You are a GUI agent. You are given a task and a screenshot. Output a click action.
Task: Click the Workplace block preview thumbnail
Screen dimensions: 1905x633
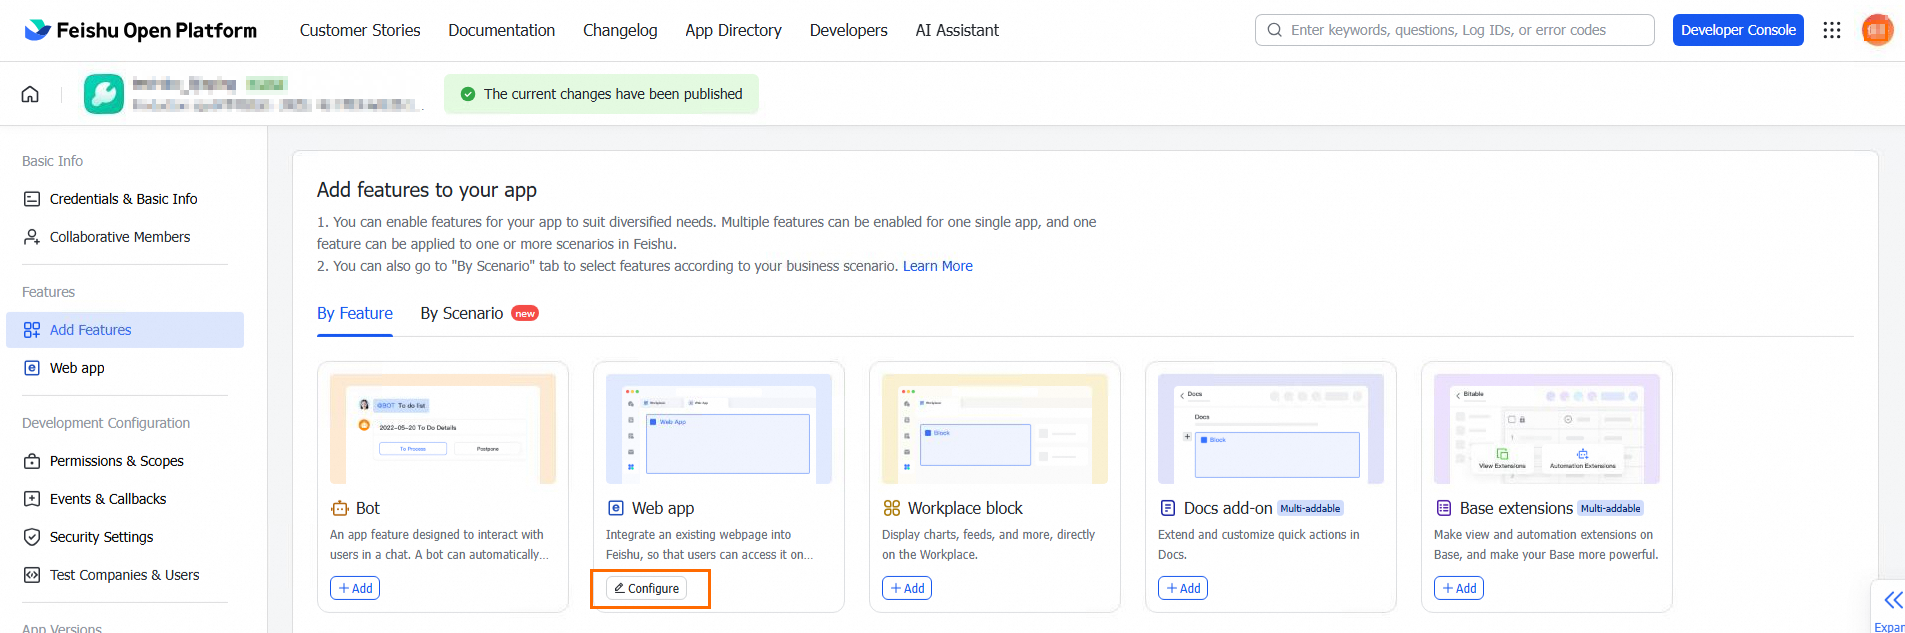(x=995, y=429)
